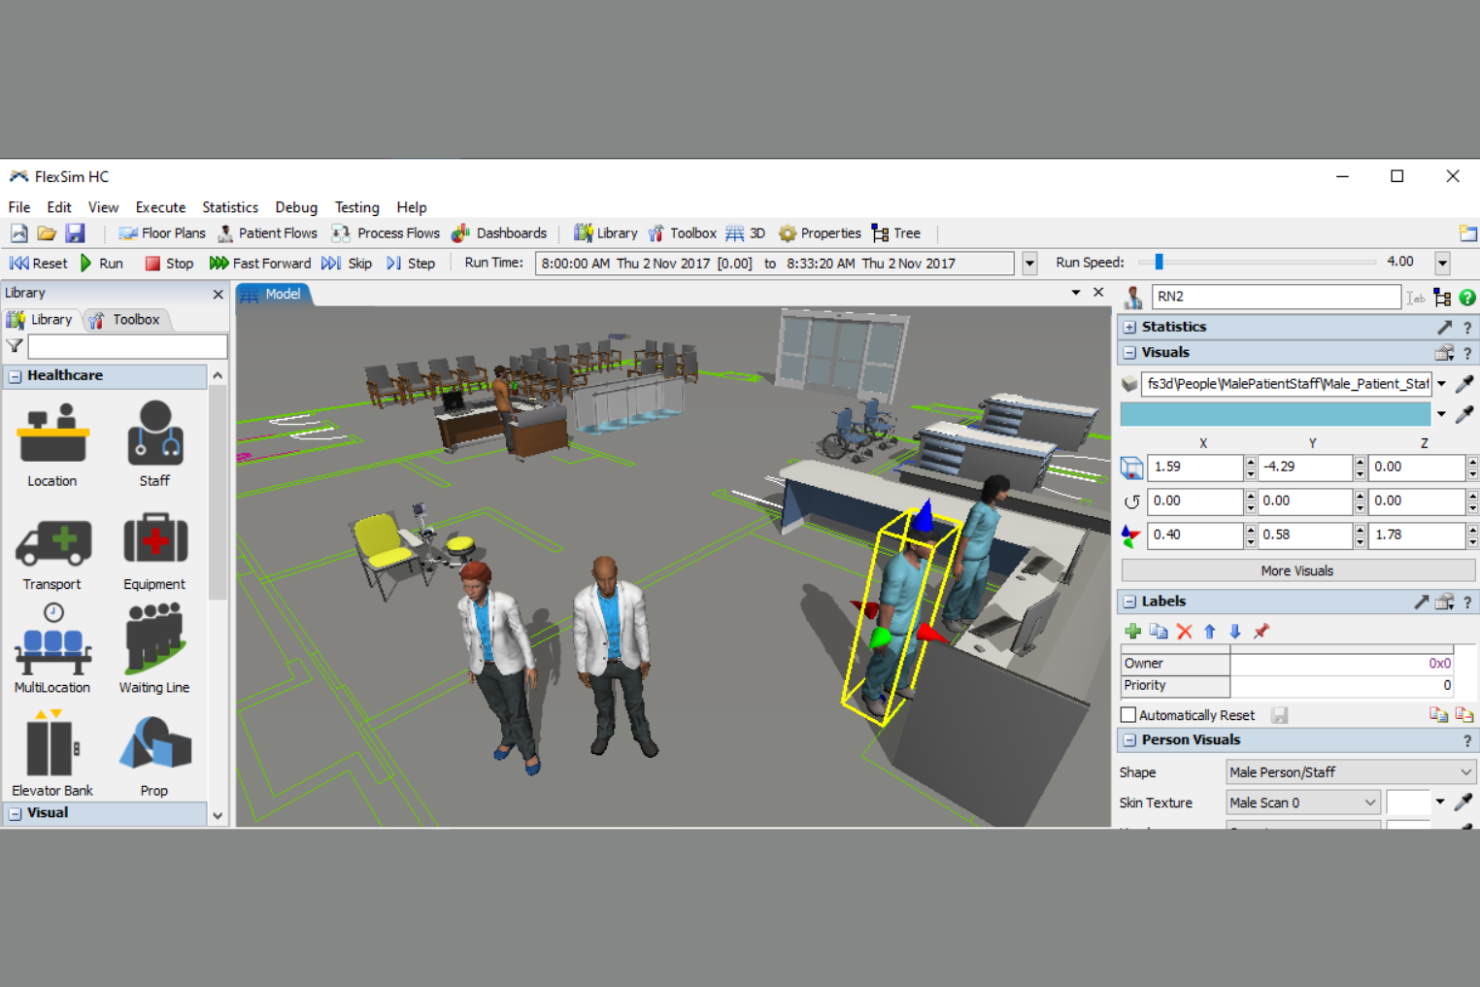Enable the Automatically Reset checkbox
This screenshot has width=1480, height=987.
pyautogui.click(x=1128, y=714)
